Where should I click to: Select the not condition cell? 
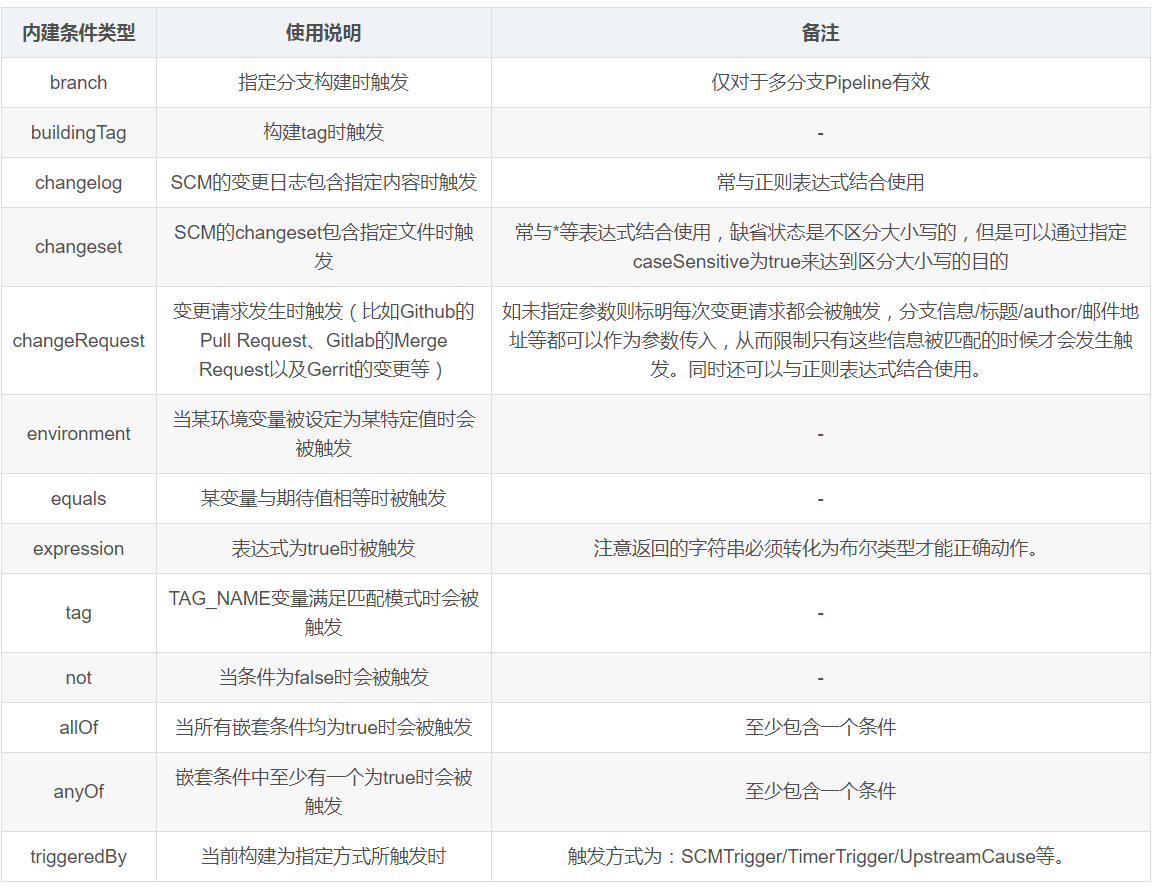[x=78, y=677]
